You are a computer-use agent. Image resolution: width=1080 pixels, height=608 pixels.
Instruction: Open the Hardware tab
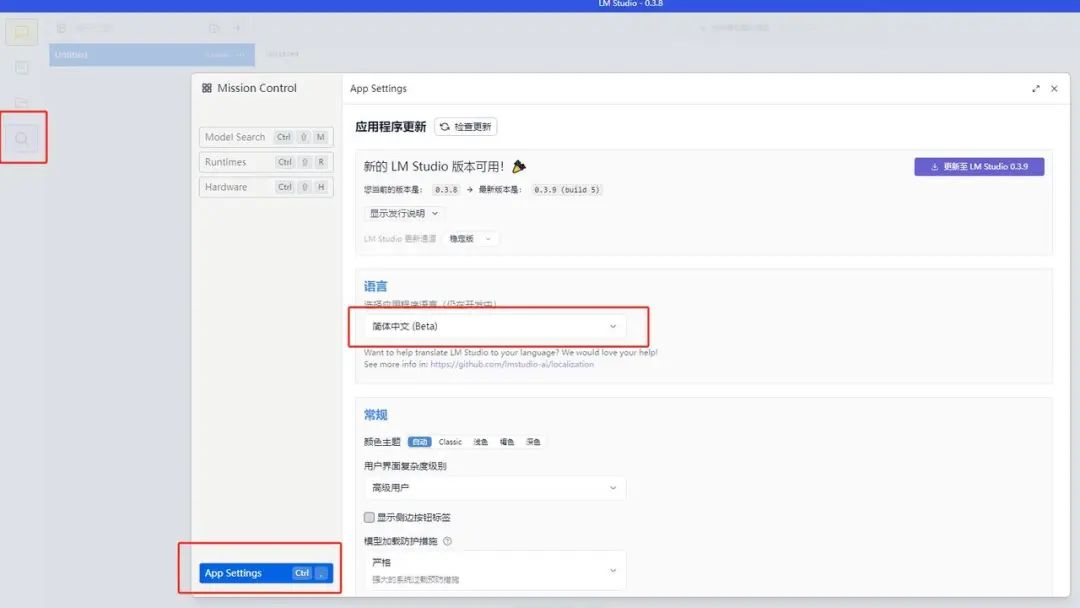pyautogui.click(x=266, y=187)
